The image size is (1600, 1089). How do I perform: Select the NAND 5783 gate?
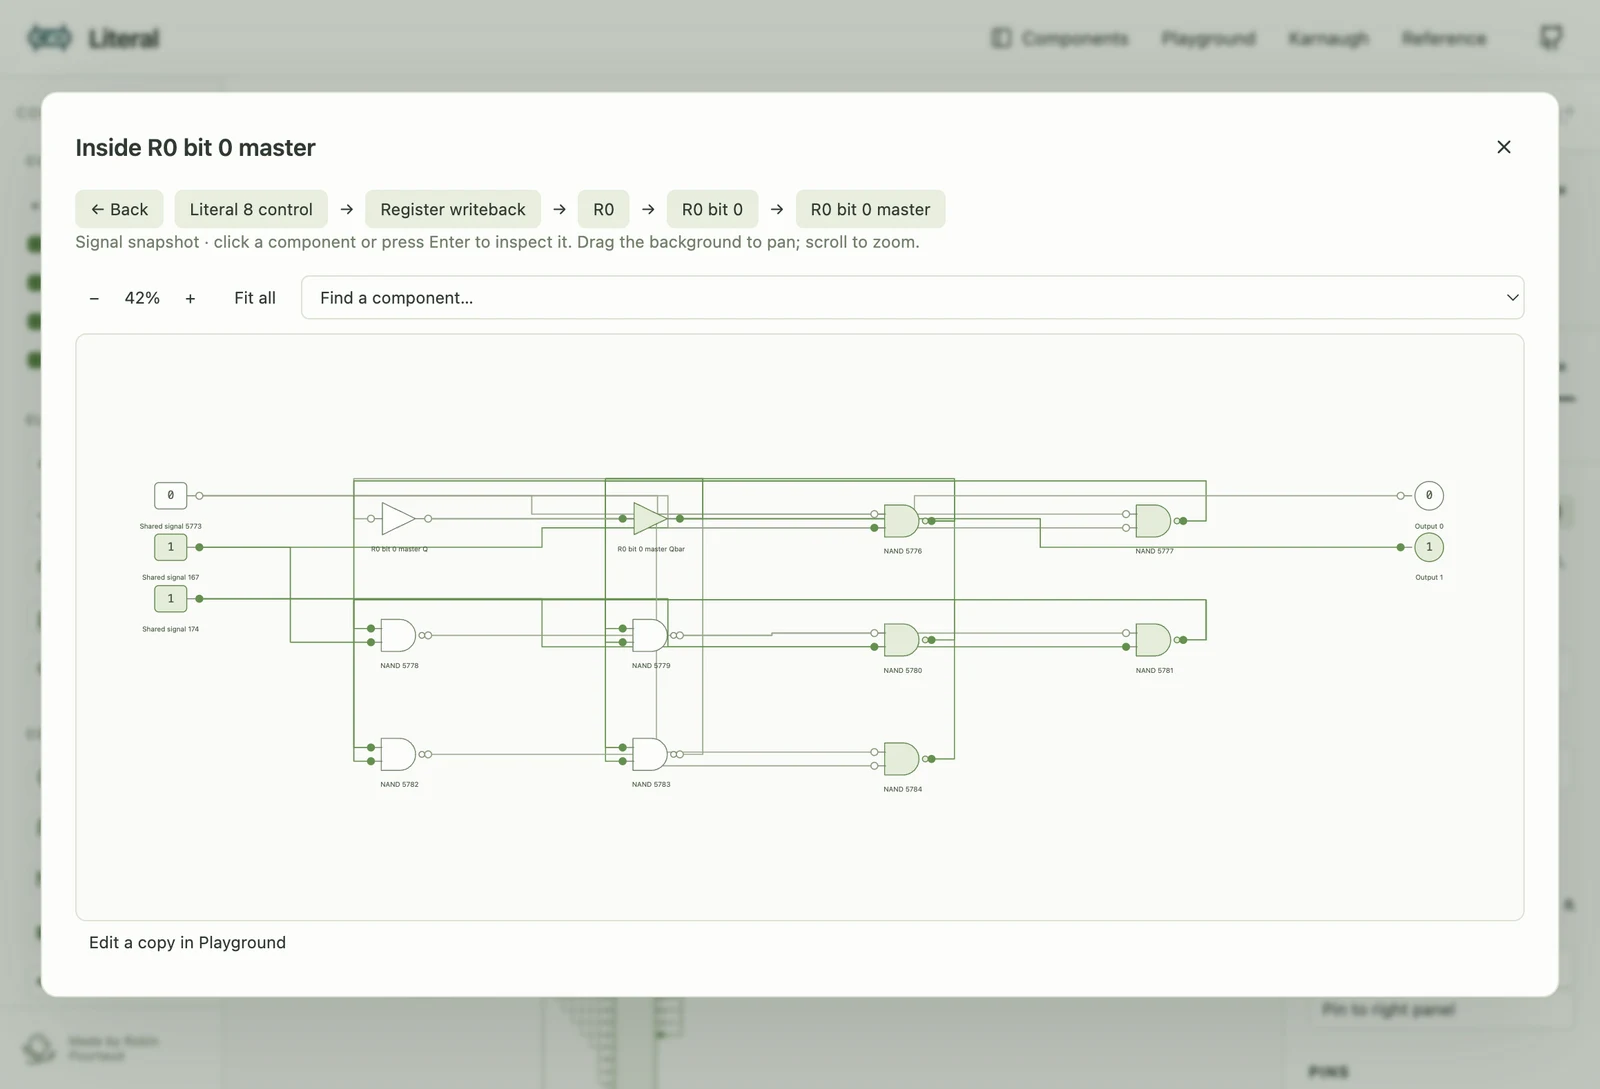pyautogui.click(x=650, y=754)
